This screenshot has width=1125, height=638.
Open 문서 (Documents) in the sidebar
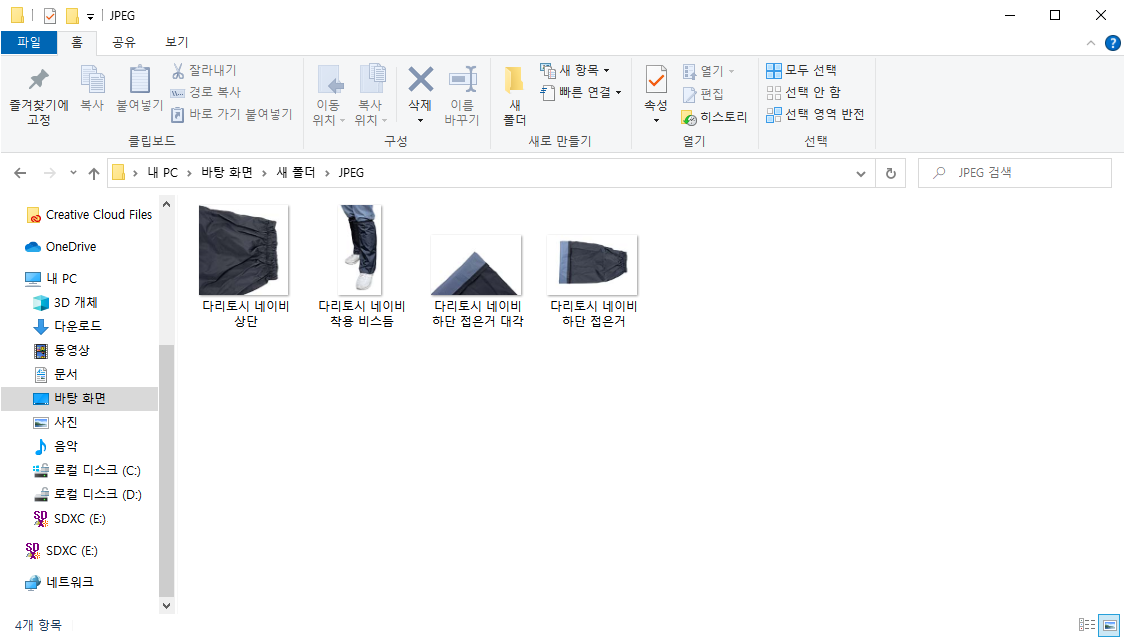56,374
